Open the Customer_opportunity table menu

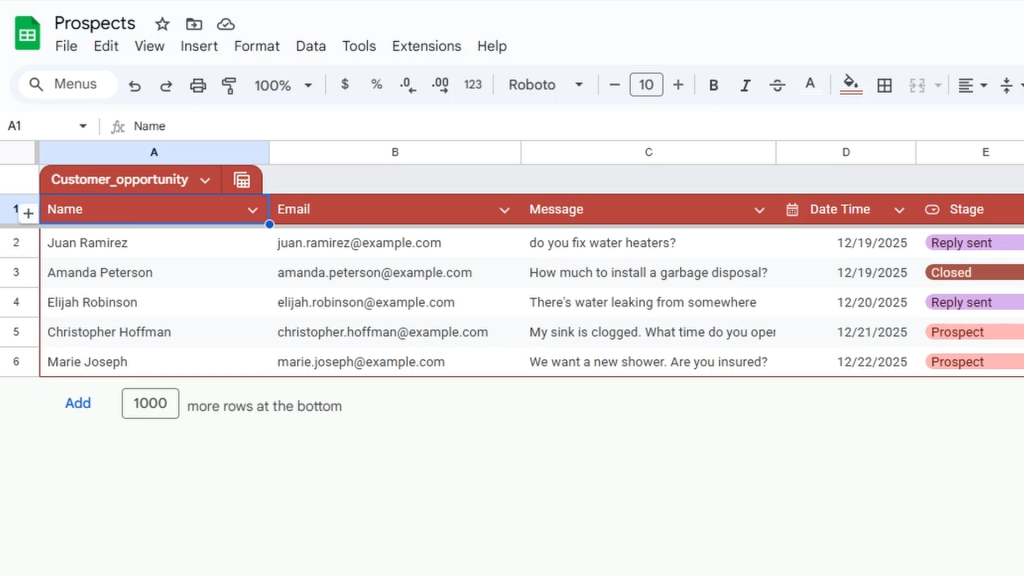205,180
